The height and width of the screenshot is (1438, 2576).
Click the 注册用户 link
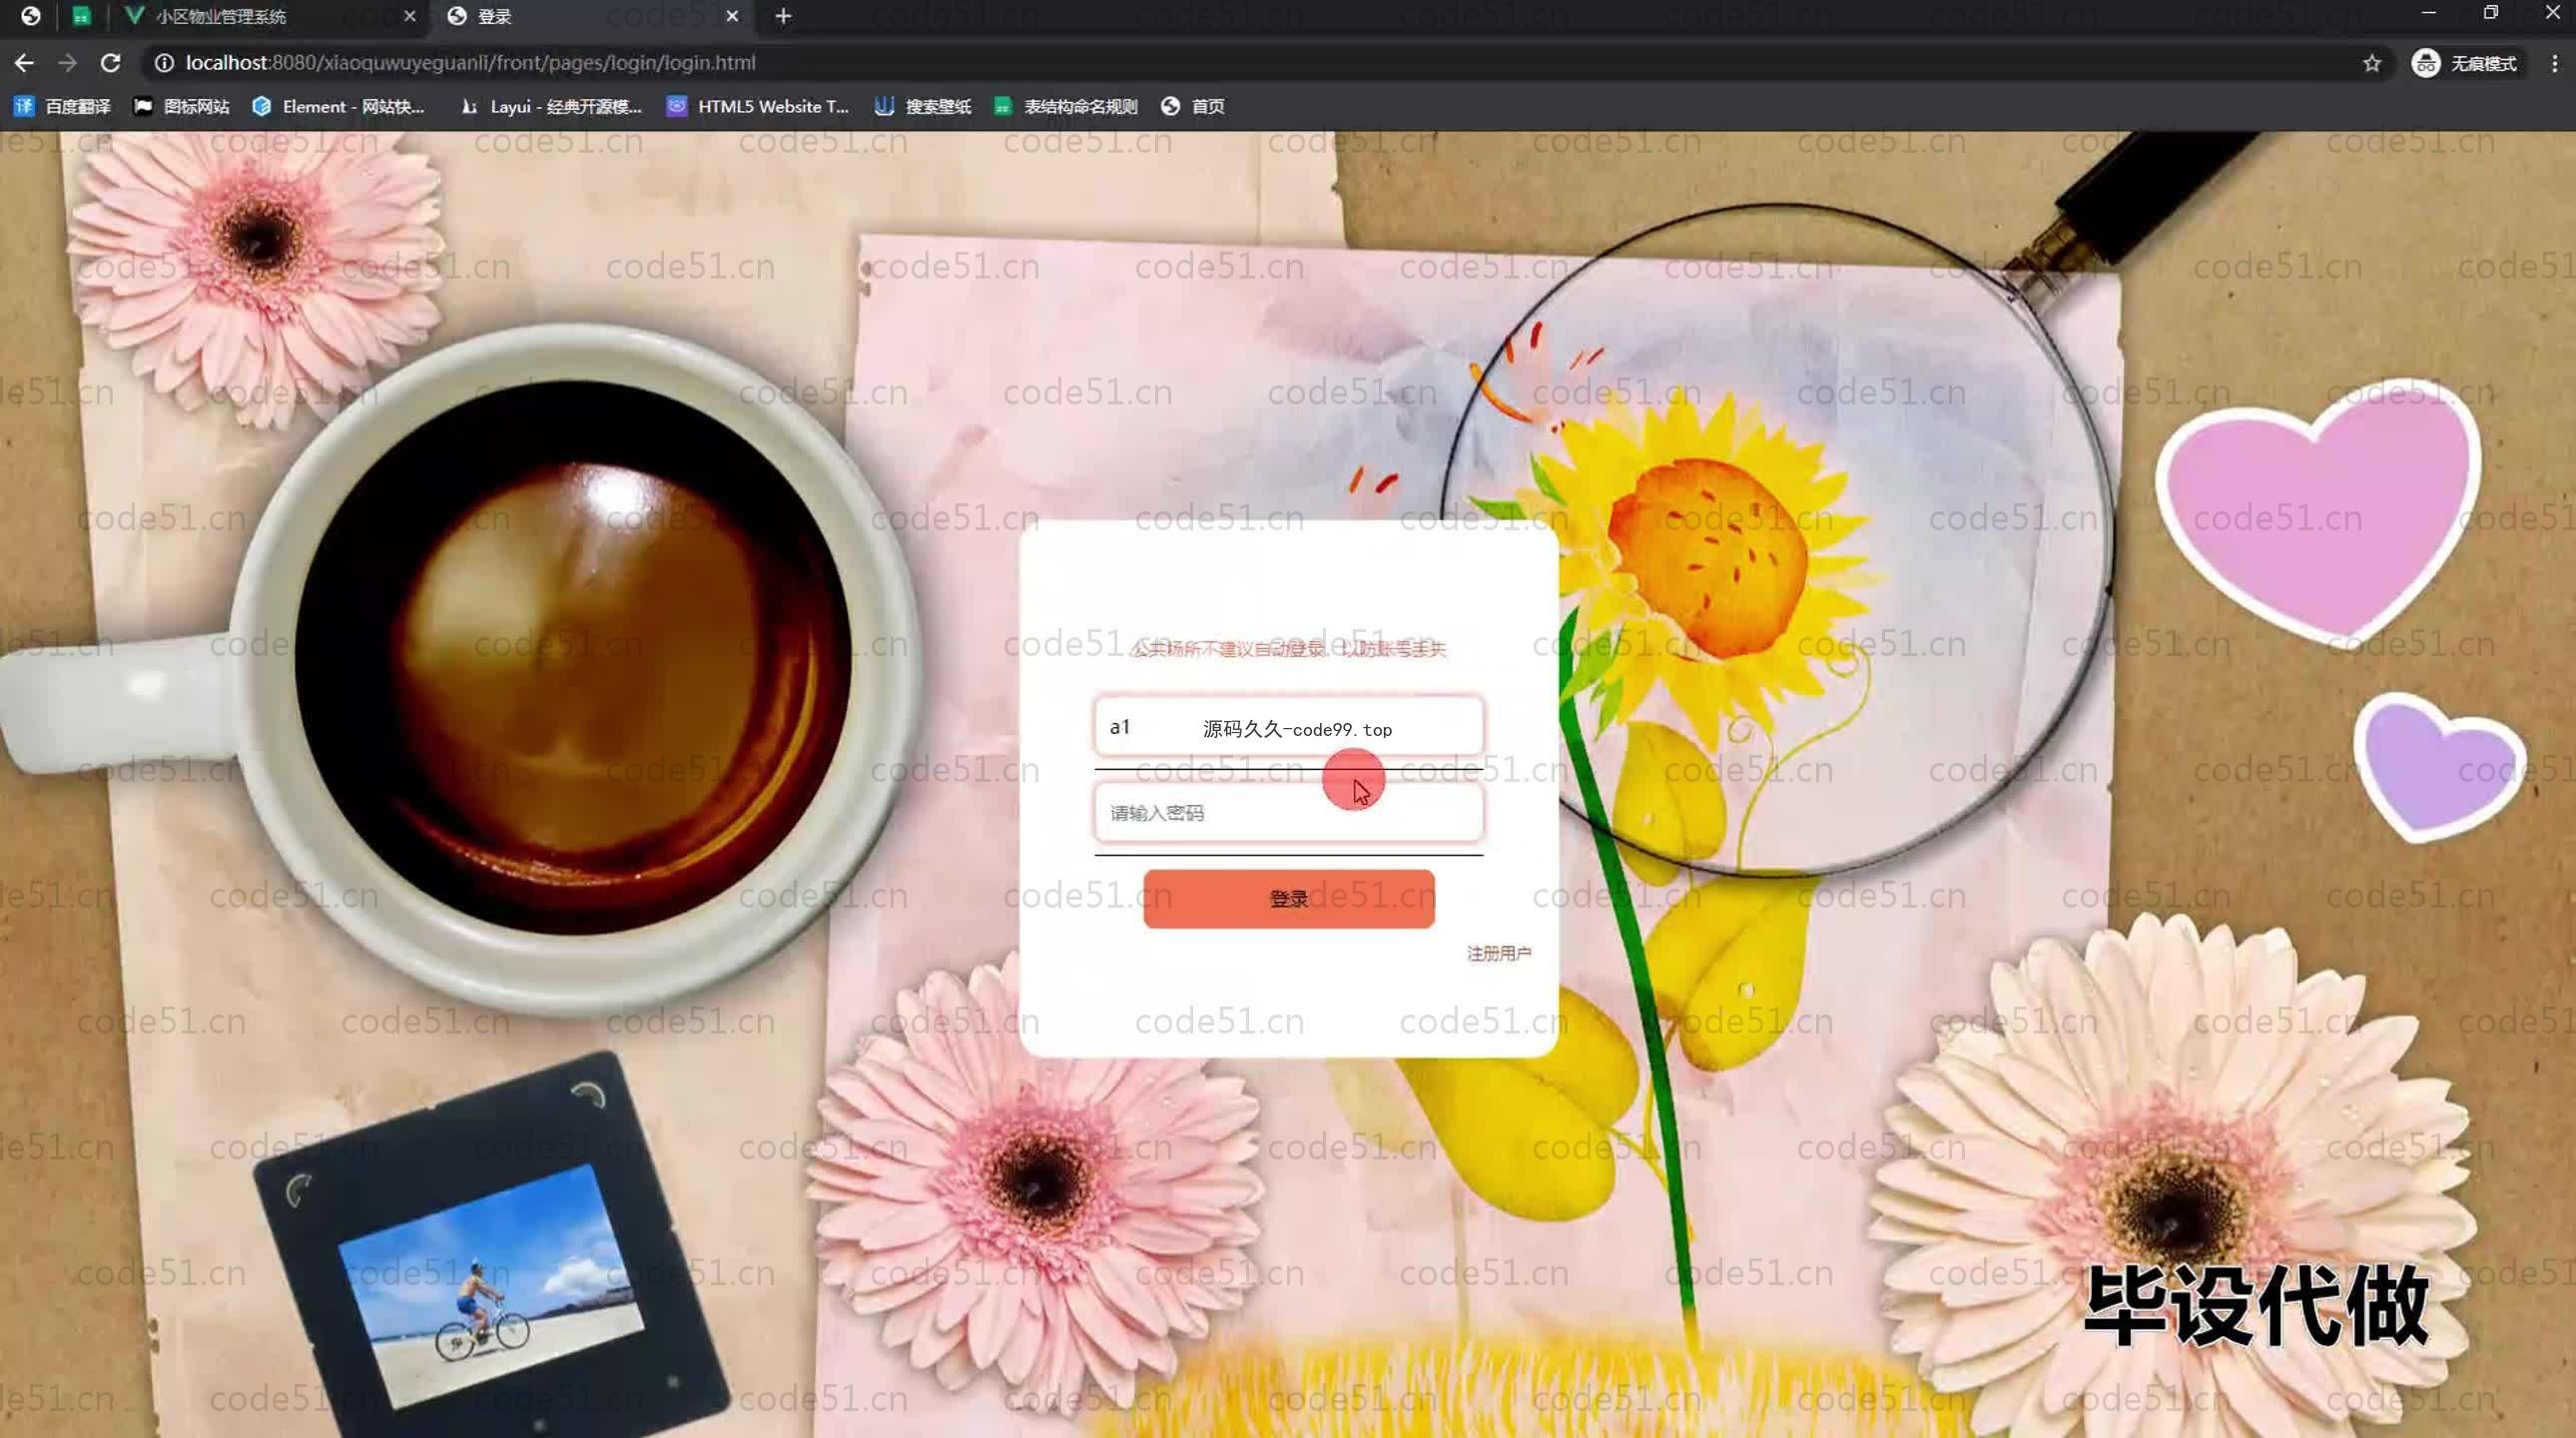[1498, 953]
